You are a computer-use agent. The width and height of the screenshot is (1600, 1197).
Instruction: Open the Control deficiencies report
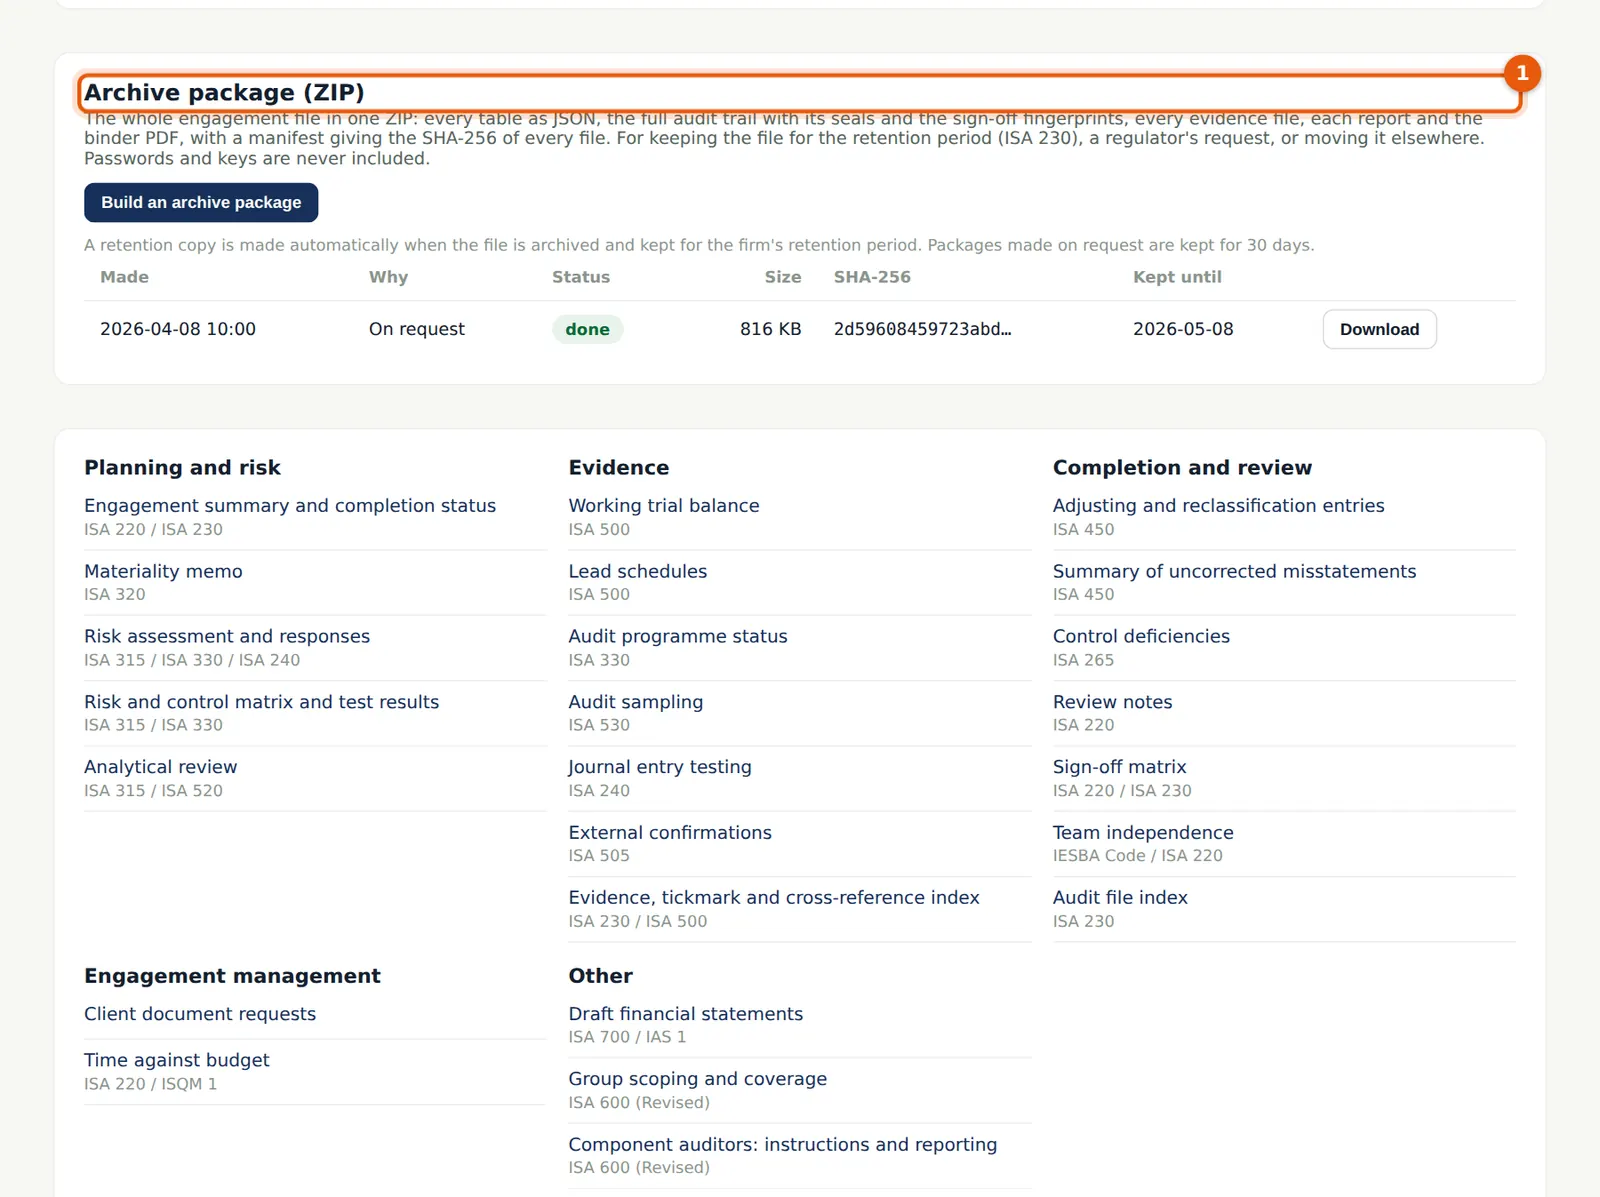tap(1141, 636)
